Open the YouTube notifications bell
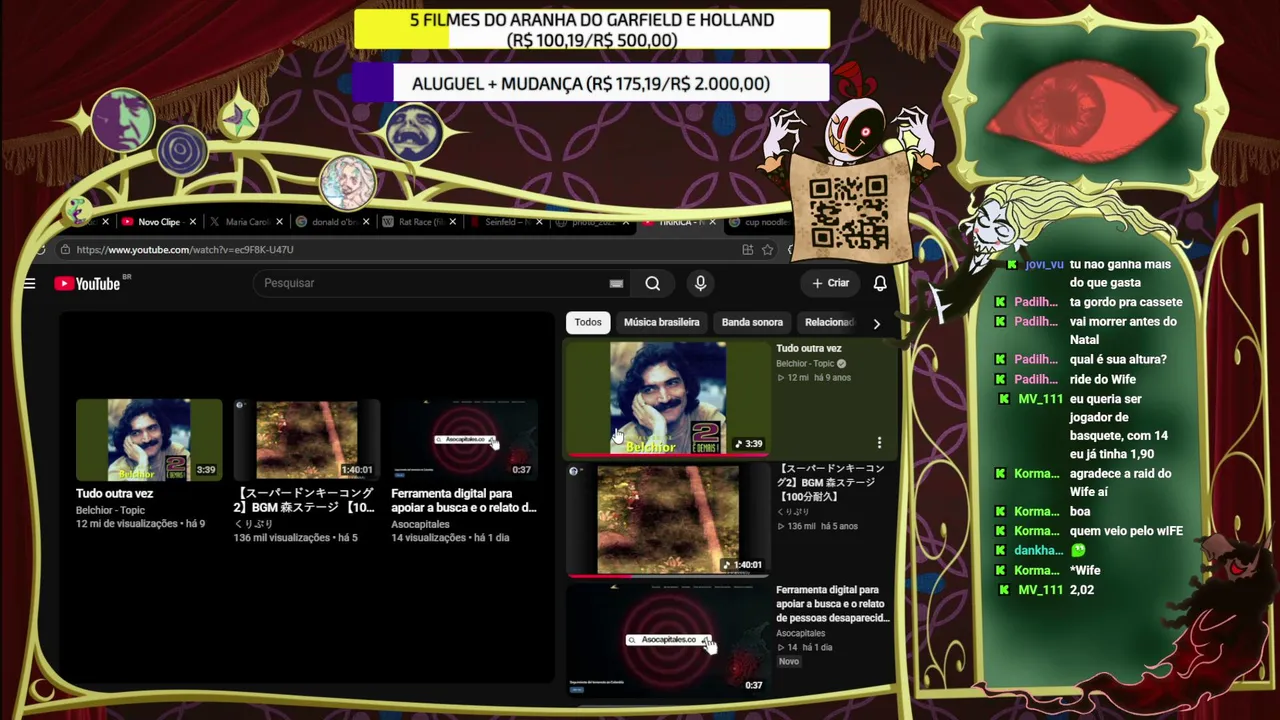 pyautogui.click(x=880, y=283)
